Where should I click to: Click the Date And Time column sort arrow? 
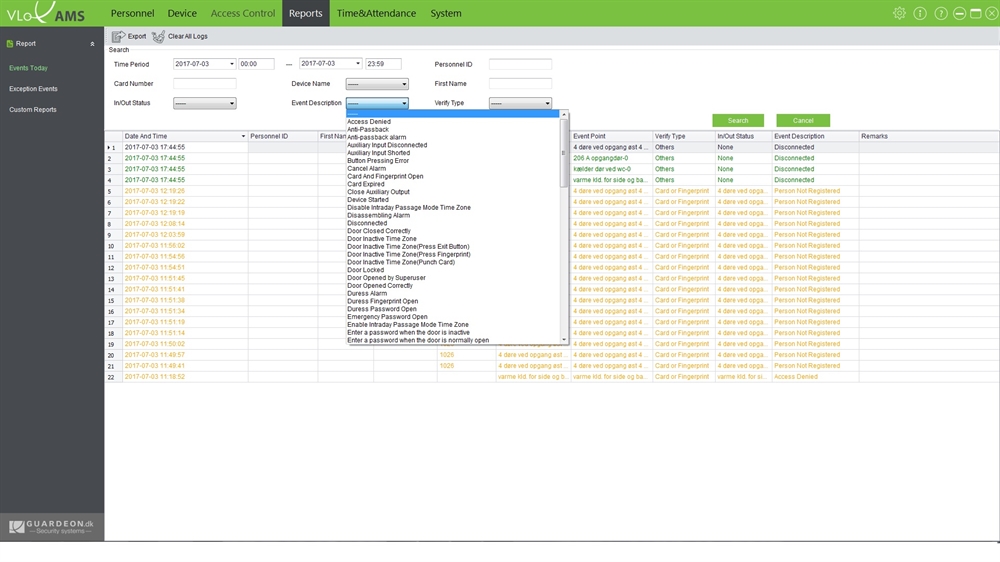(x=243, y=137)
